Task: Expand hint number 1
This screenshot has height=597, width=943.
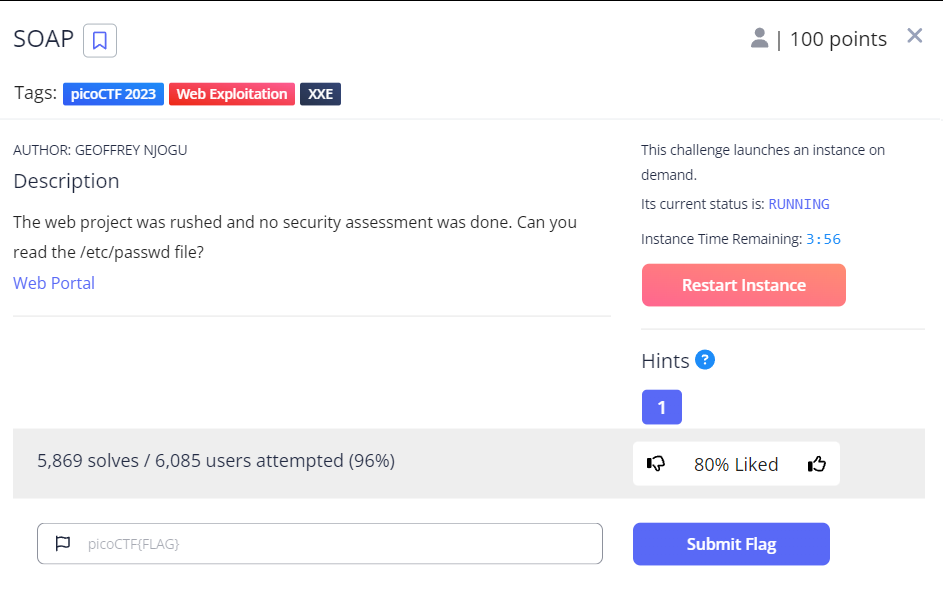Action: click(661, 407)
